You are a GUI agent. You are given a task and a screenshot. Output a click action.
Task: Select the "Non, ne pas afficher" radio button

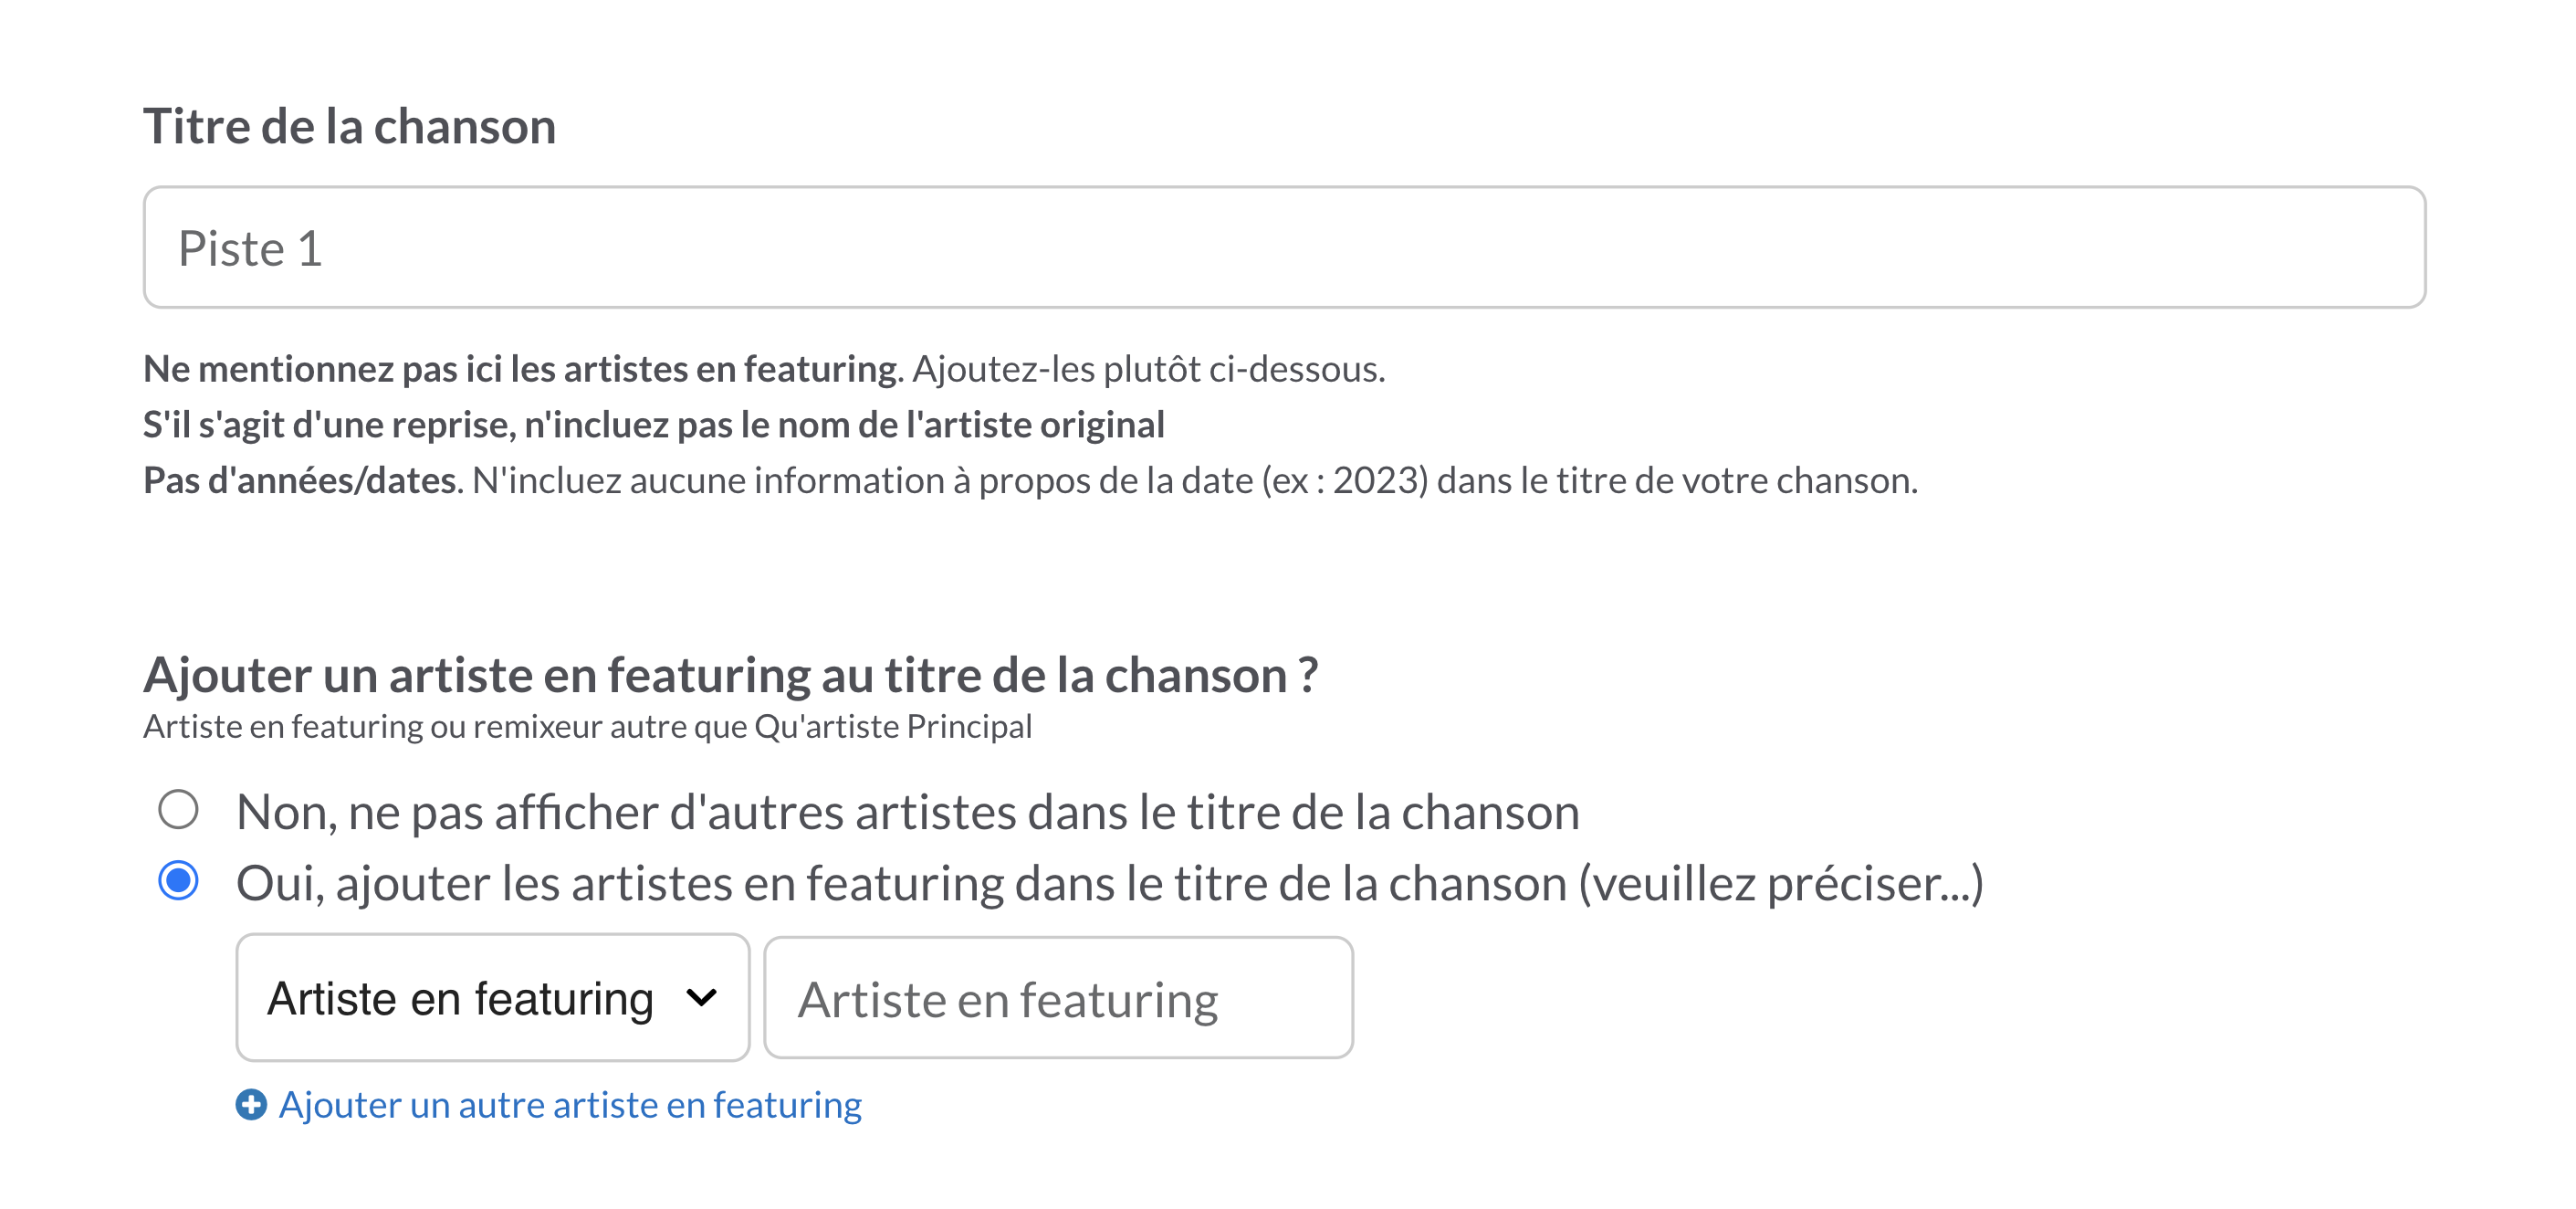[178, 809]
